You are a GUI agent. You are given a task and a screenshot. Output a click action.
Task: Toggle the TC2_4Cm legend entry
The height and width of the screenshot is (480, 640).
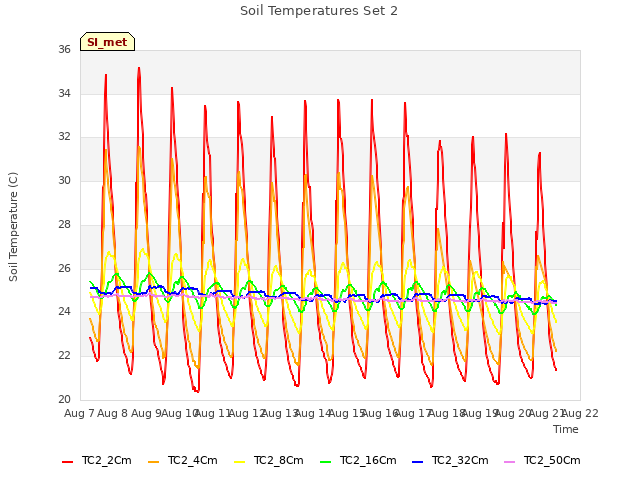(x=182, y=461)
